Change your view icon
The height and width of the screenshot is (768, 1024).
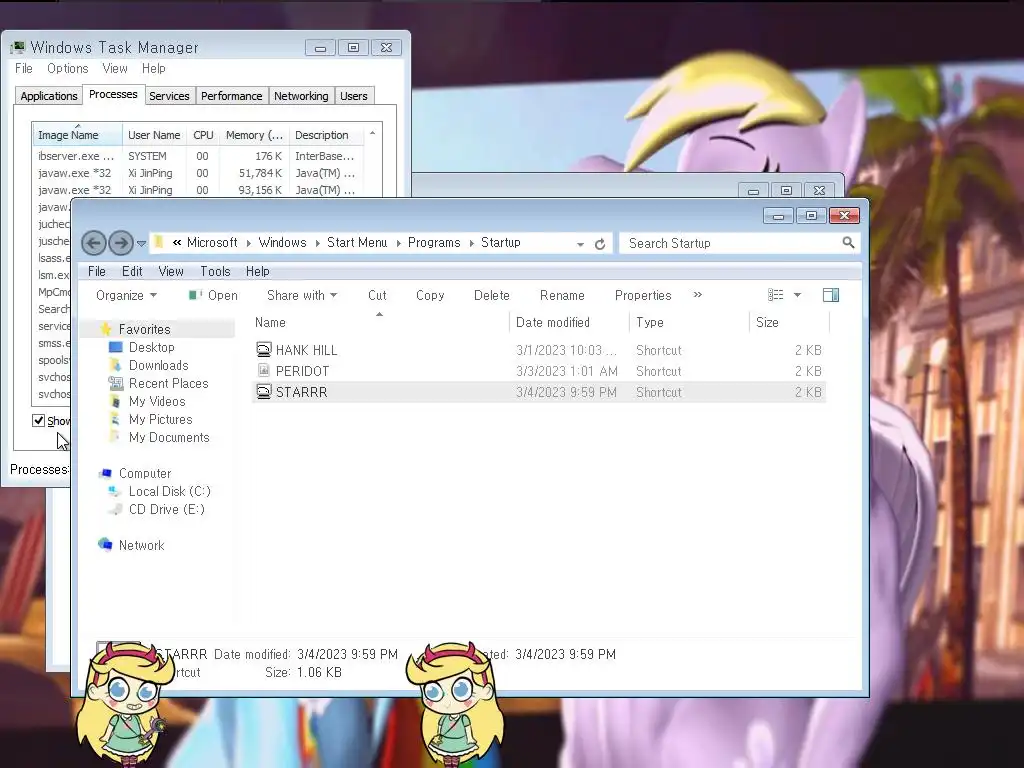[775, 295]
